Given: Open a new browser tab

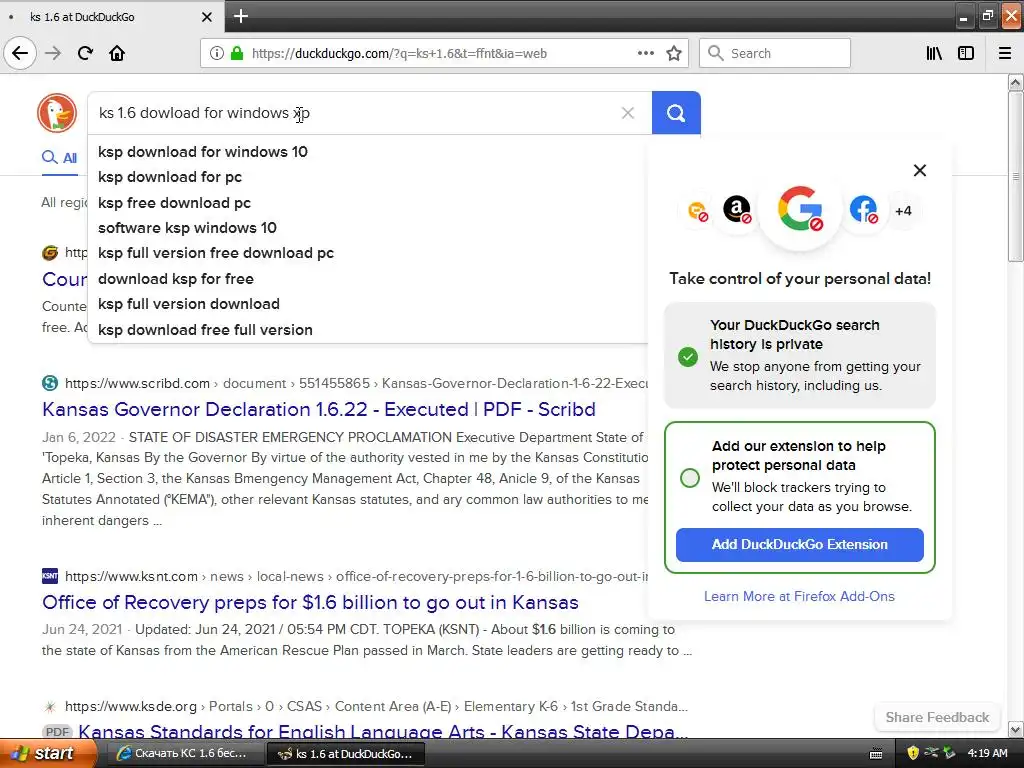Looking at the screenshot, I should [240, 16].
